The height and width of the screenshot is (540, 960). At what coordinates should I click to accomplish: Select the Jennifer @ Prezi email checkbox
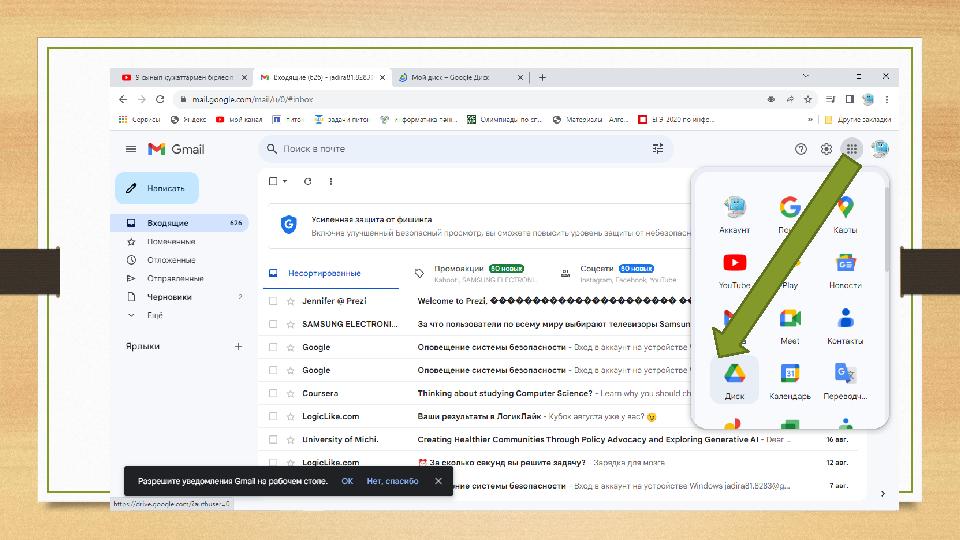(273, 301)
